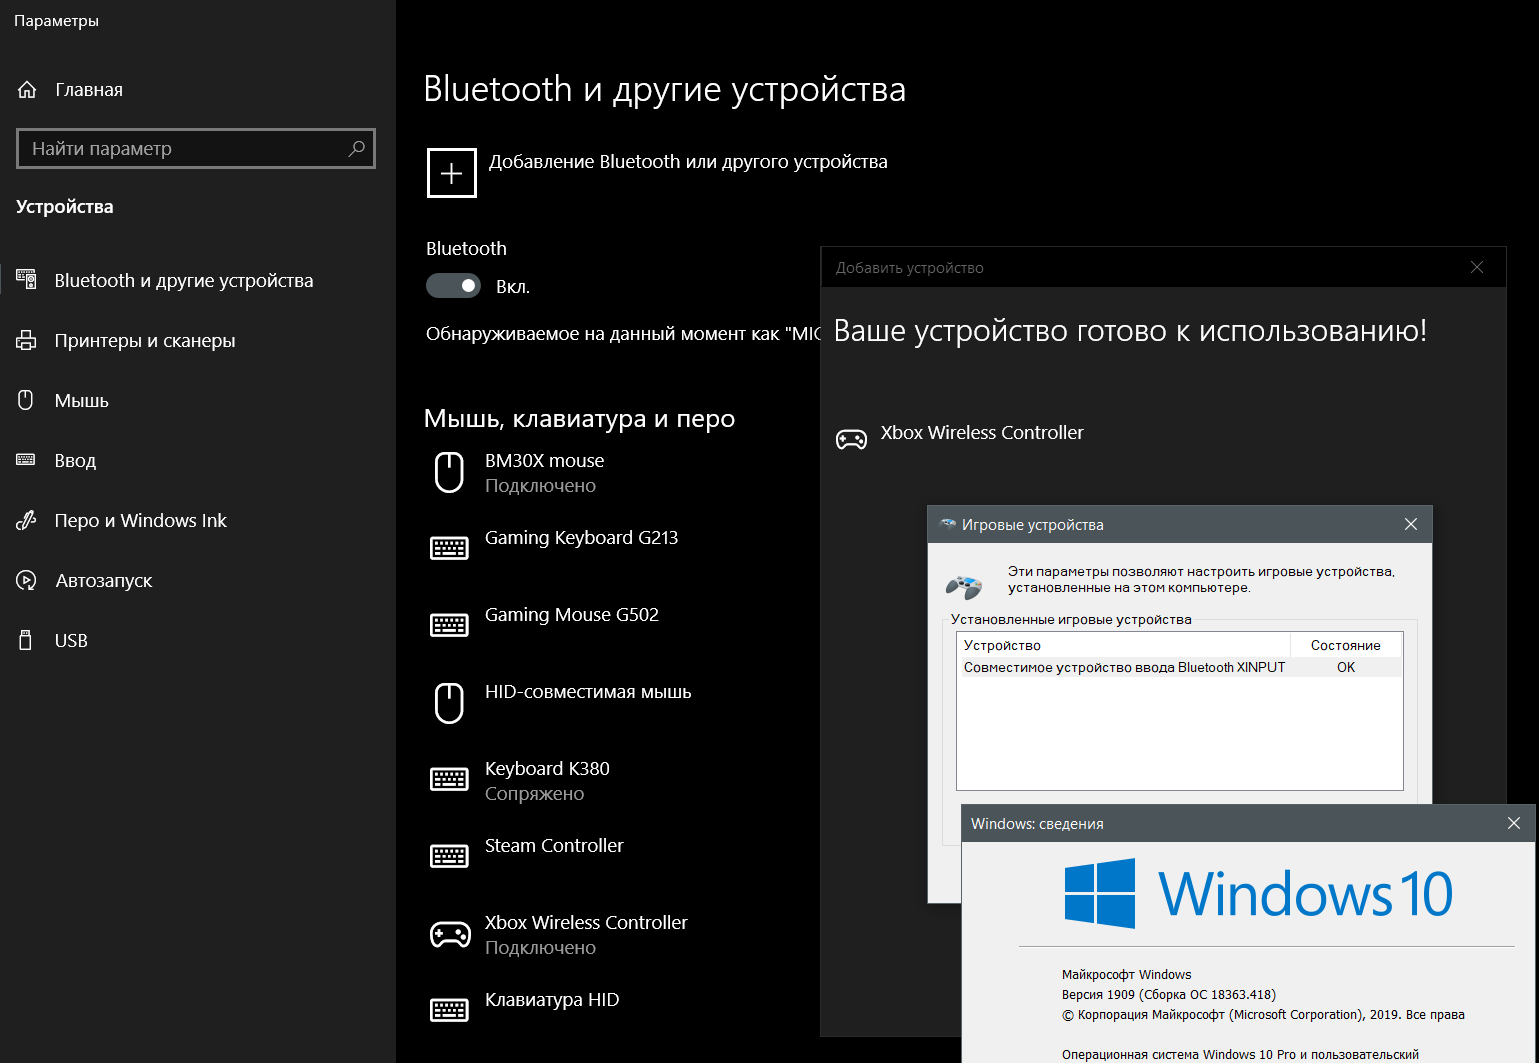Select USB in the sidebar
The image size is (1539, 1063).
(71, 640)
